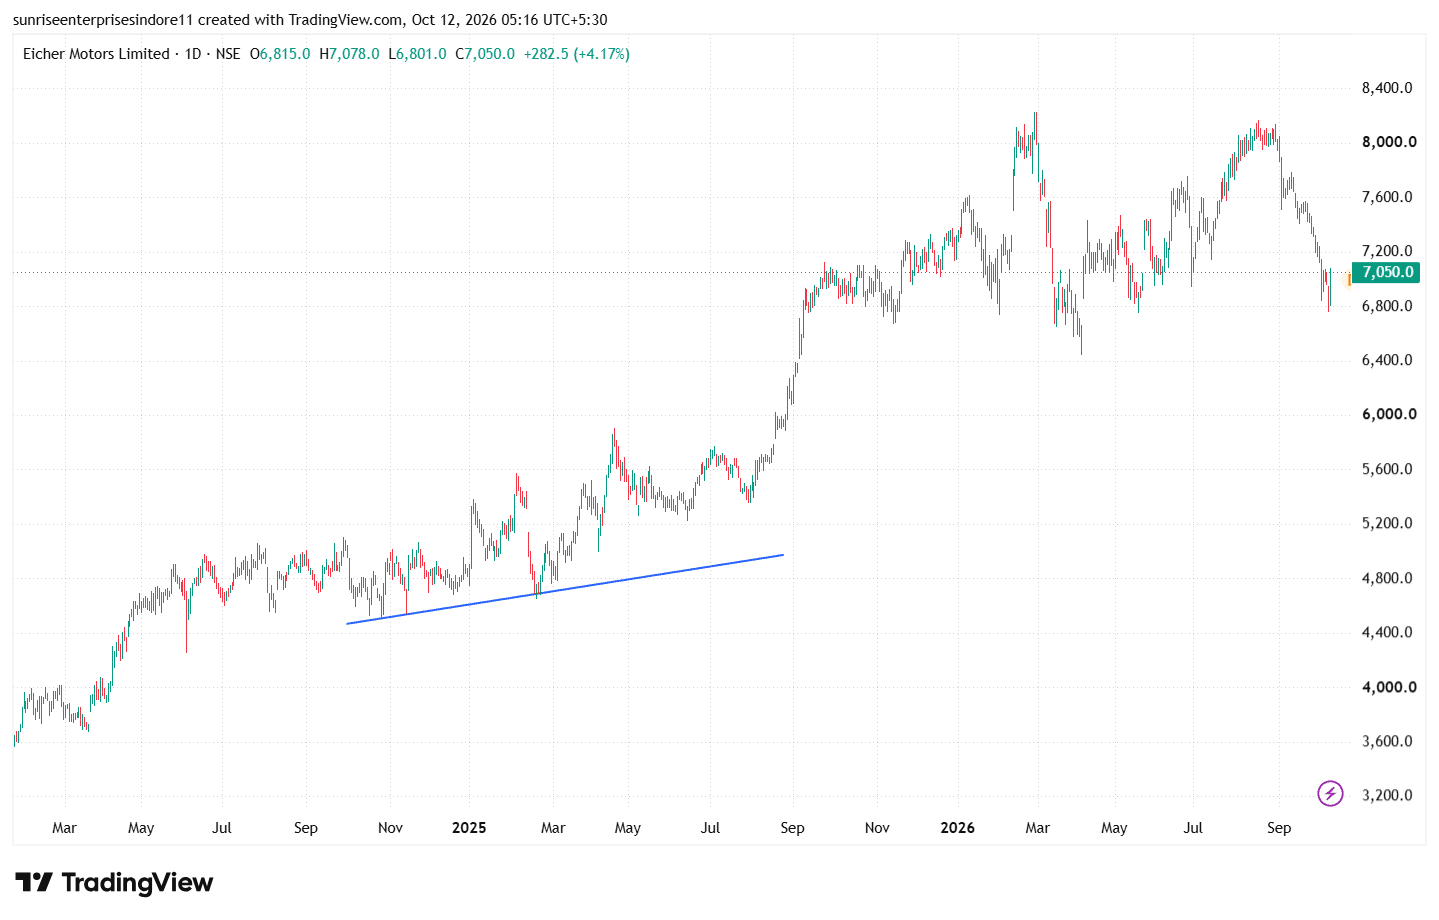The image size is (1439, 920).
Task: Click the 6,800.0 price axis label
Action: click(1387, 306)
